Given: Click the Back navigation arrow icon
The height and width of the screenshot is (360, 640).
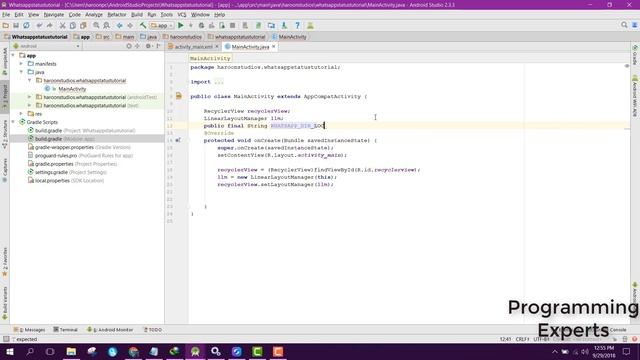Looking at the screenshot, I should point(120,25).
